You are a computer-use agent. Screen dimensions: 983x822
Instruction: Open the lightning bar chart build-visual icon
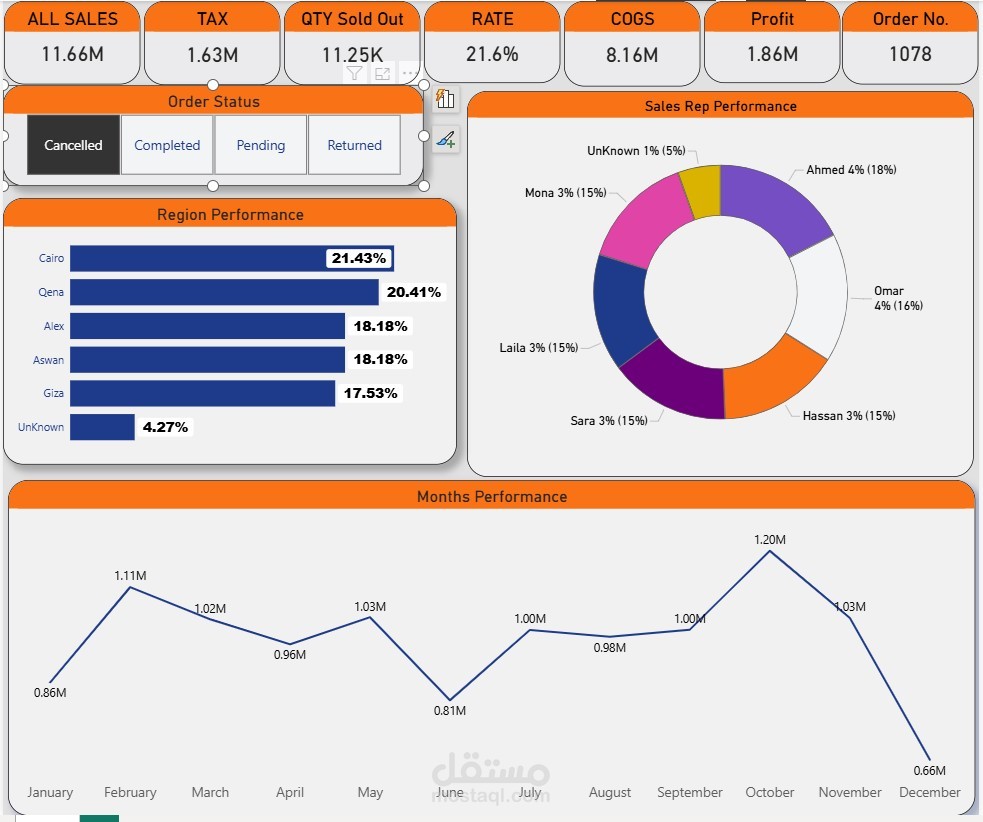pos(445,98)
